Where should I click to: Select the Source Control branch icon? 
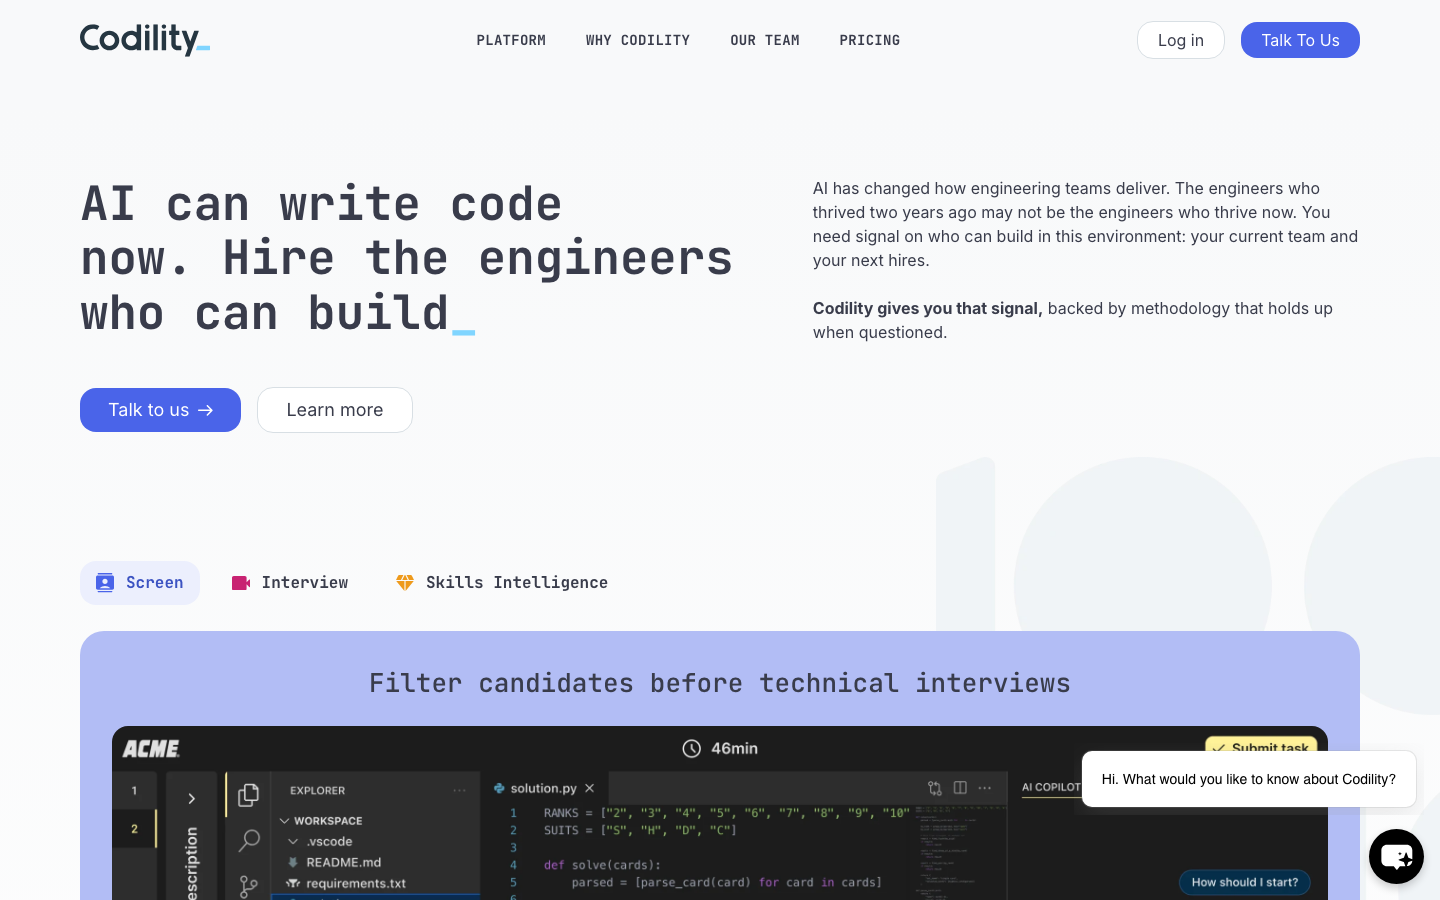(x=249, y=886)
